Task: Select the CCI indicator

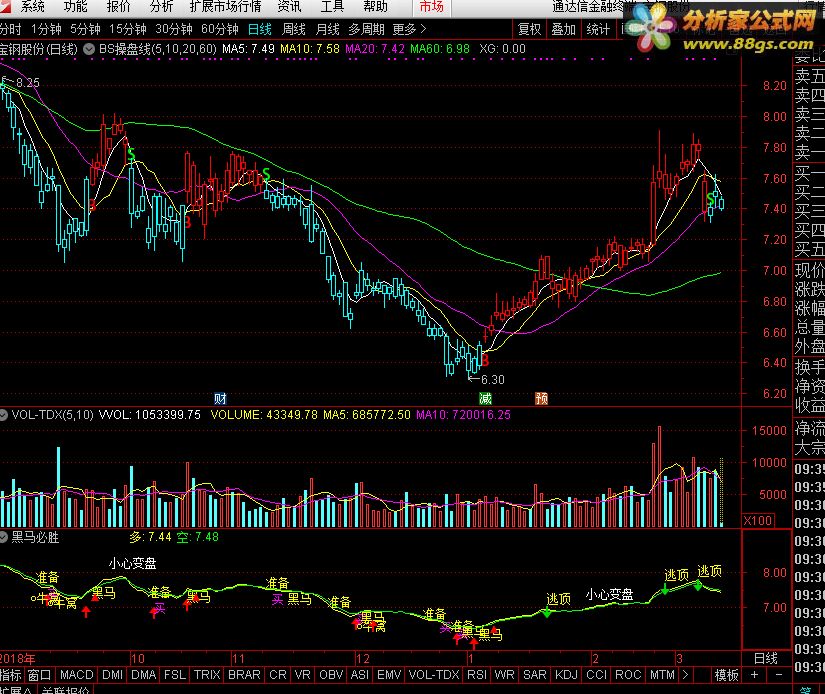Action: click(597, 675)
